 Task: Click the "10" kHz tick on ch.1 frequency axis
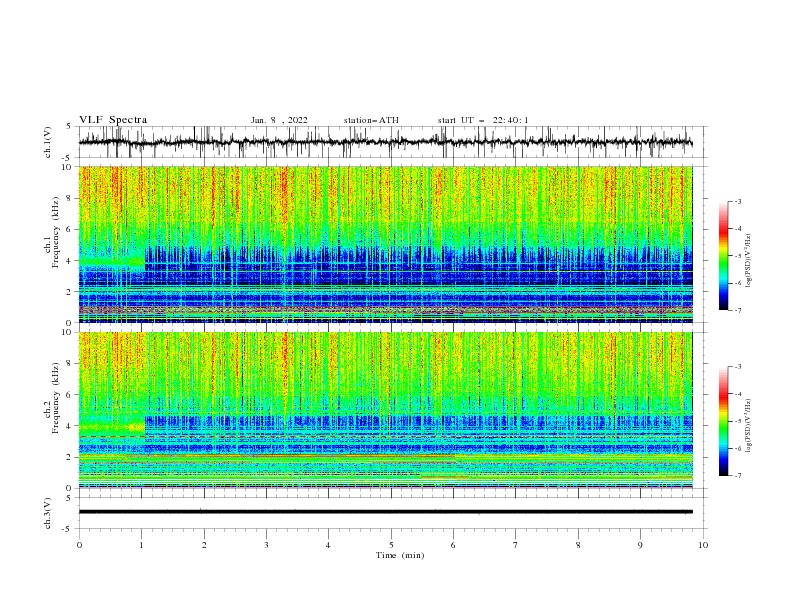point(68,167)
